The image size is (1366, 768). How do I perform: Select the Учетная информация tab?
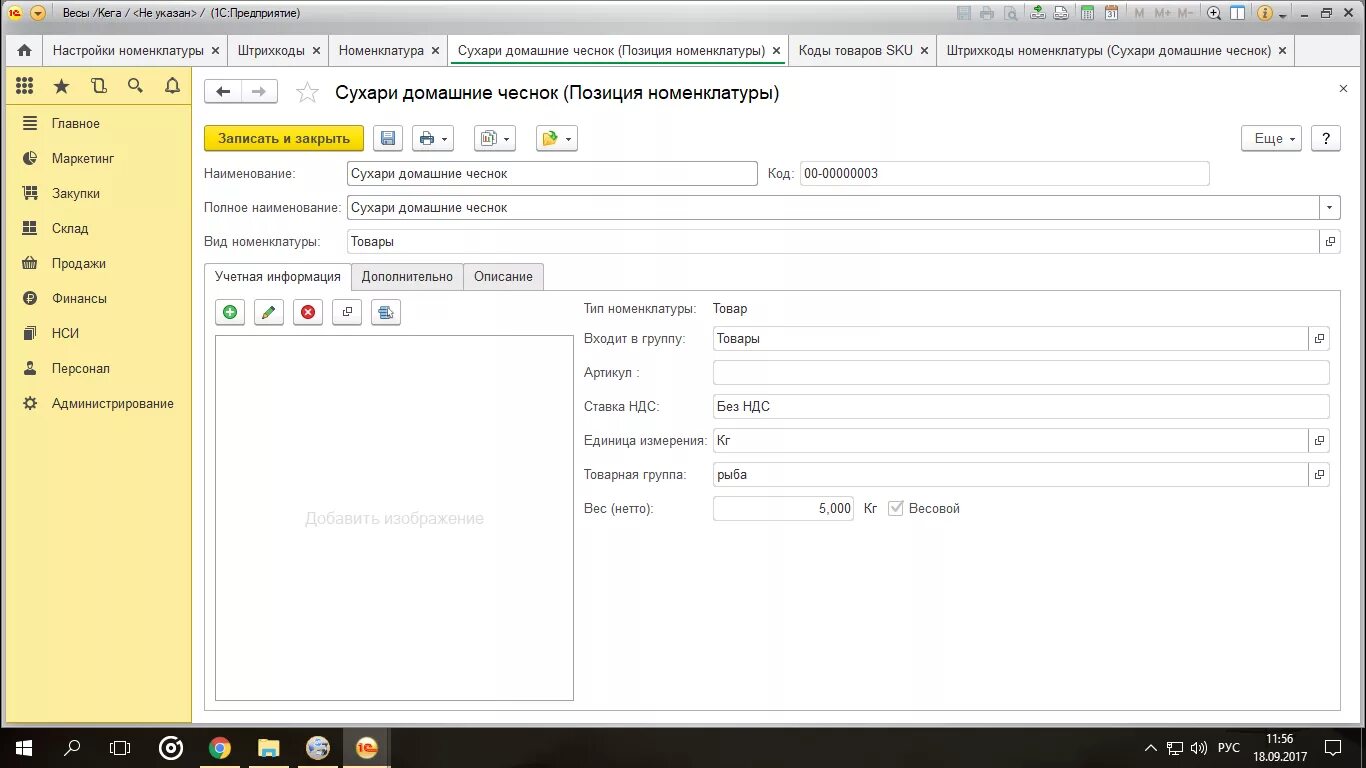click(x=278, y=276)
